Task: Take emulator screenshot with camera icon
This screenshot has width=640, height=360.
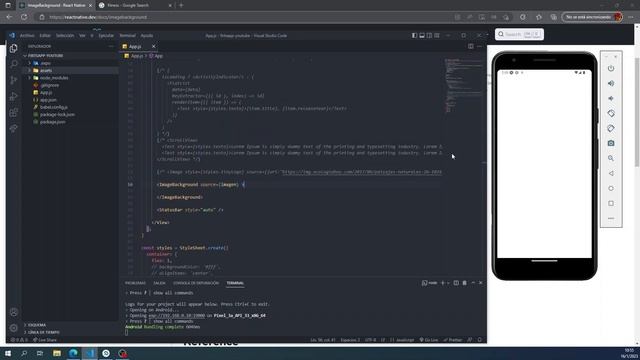Action: 611,143
